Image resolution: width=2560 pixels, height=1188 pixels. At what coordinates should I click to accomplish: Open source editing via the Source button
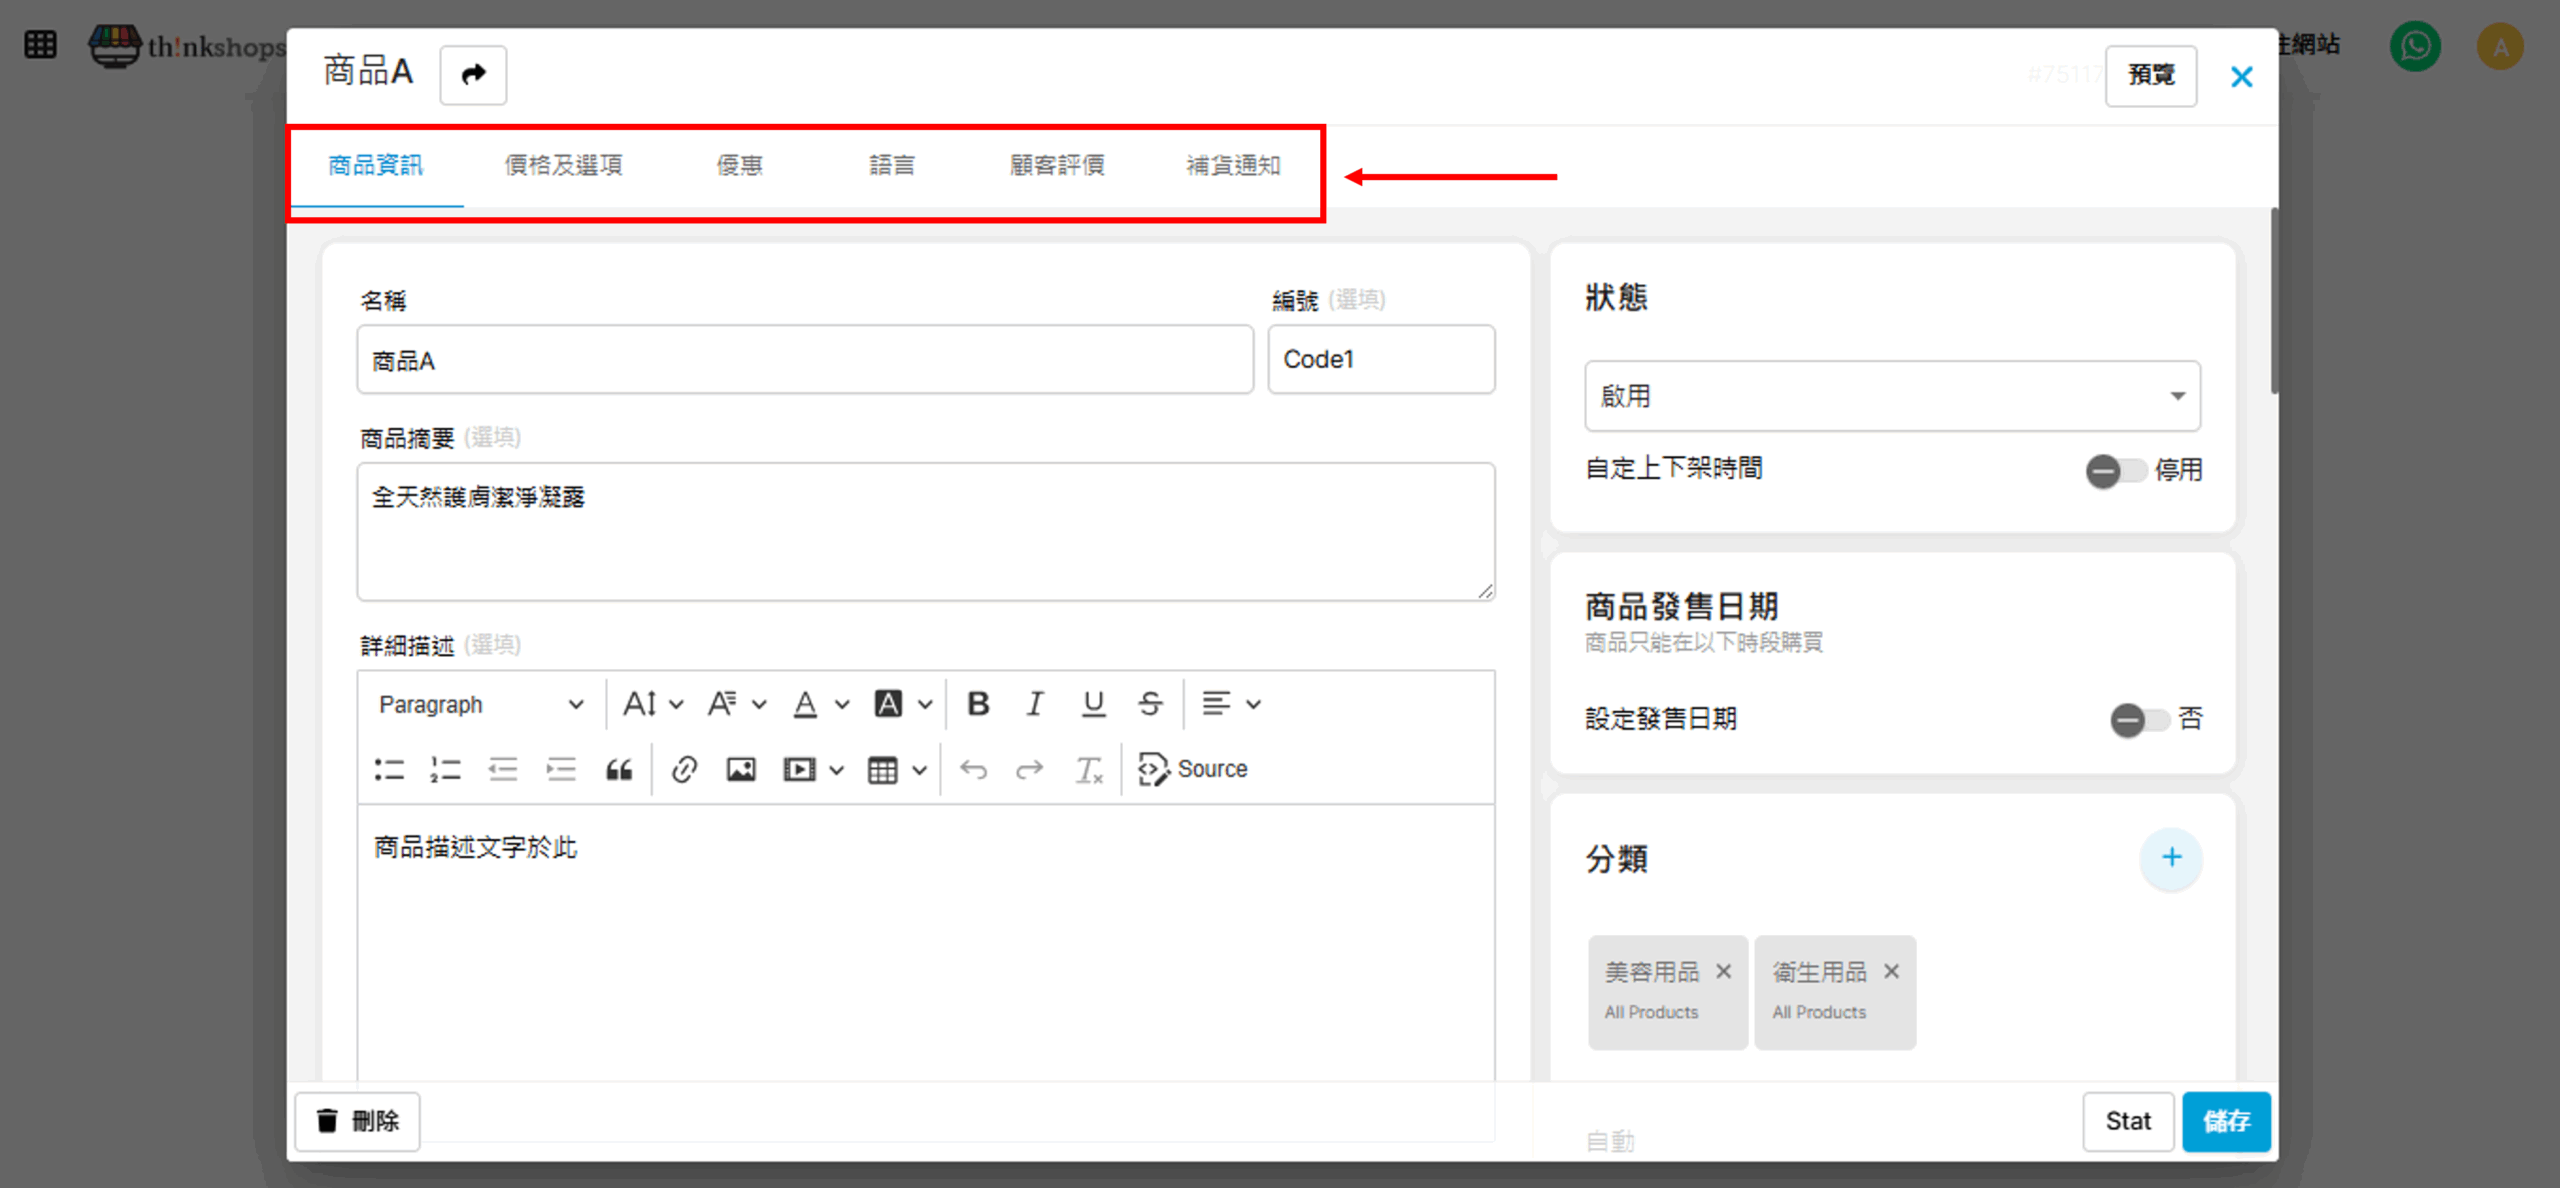[x=1193, y=769]
